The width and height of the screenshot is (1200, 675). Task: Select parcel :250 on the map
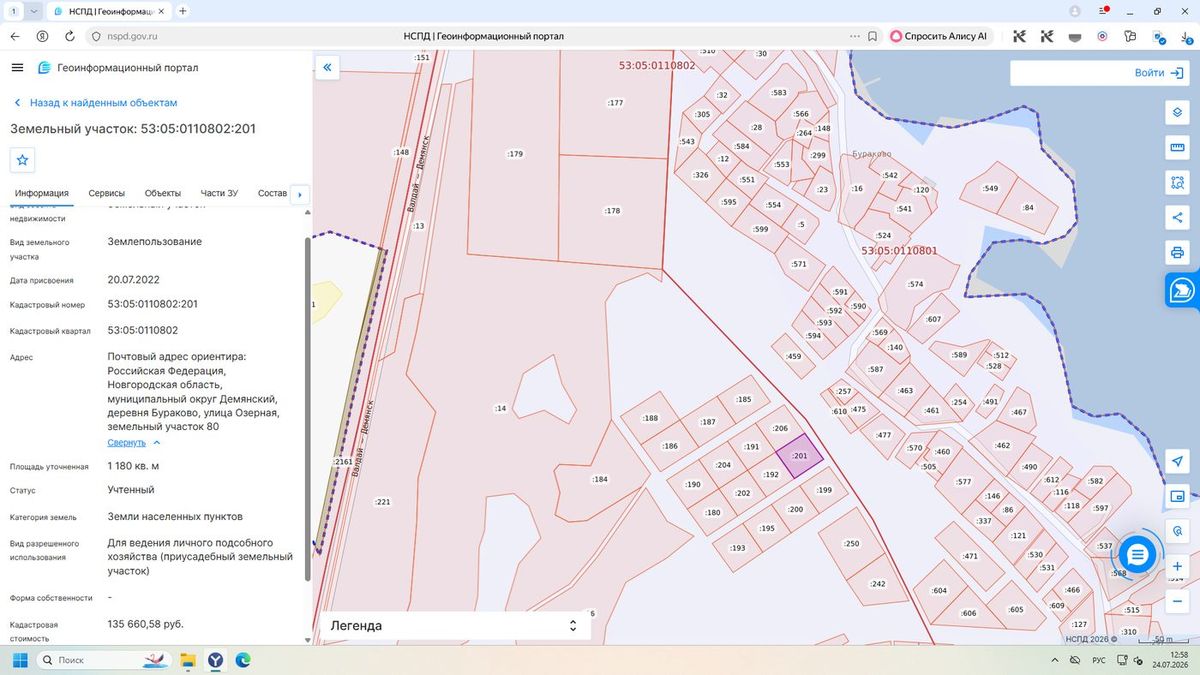851,543
